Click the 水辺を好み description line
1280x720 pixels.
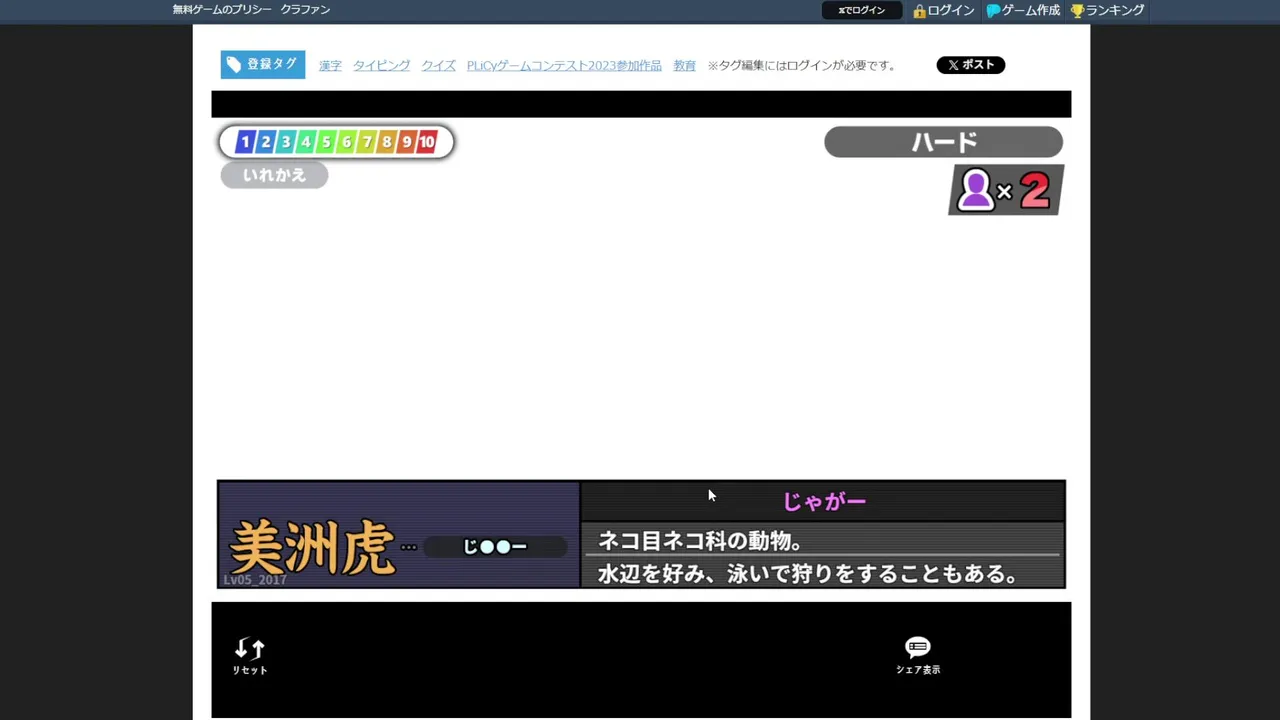[x=808, y=574]
